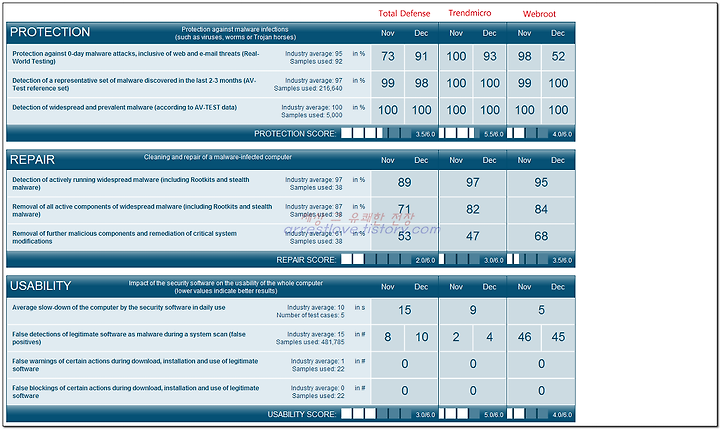Click "Samples used: 481,785" text
This screenshot has width=720, height=429.
pyautogui.click(x=310, y=342)
